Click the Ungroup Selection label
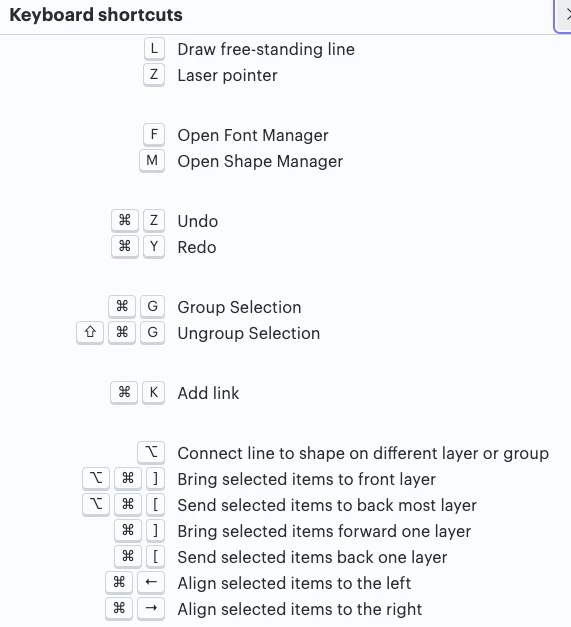 (248, 333)
